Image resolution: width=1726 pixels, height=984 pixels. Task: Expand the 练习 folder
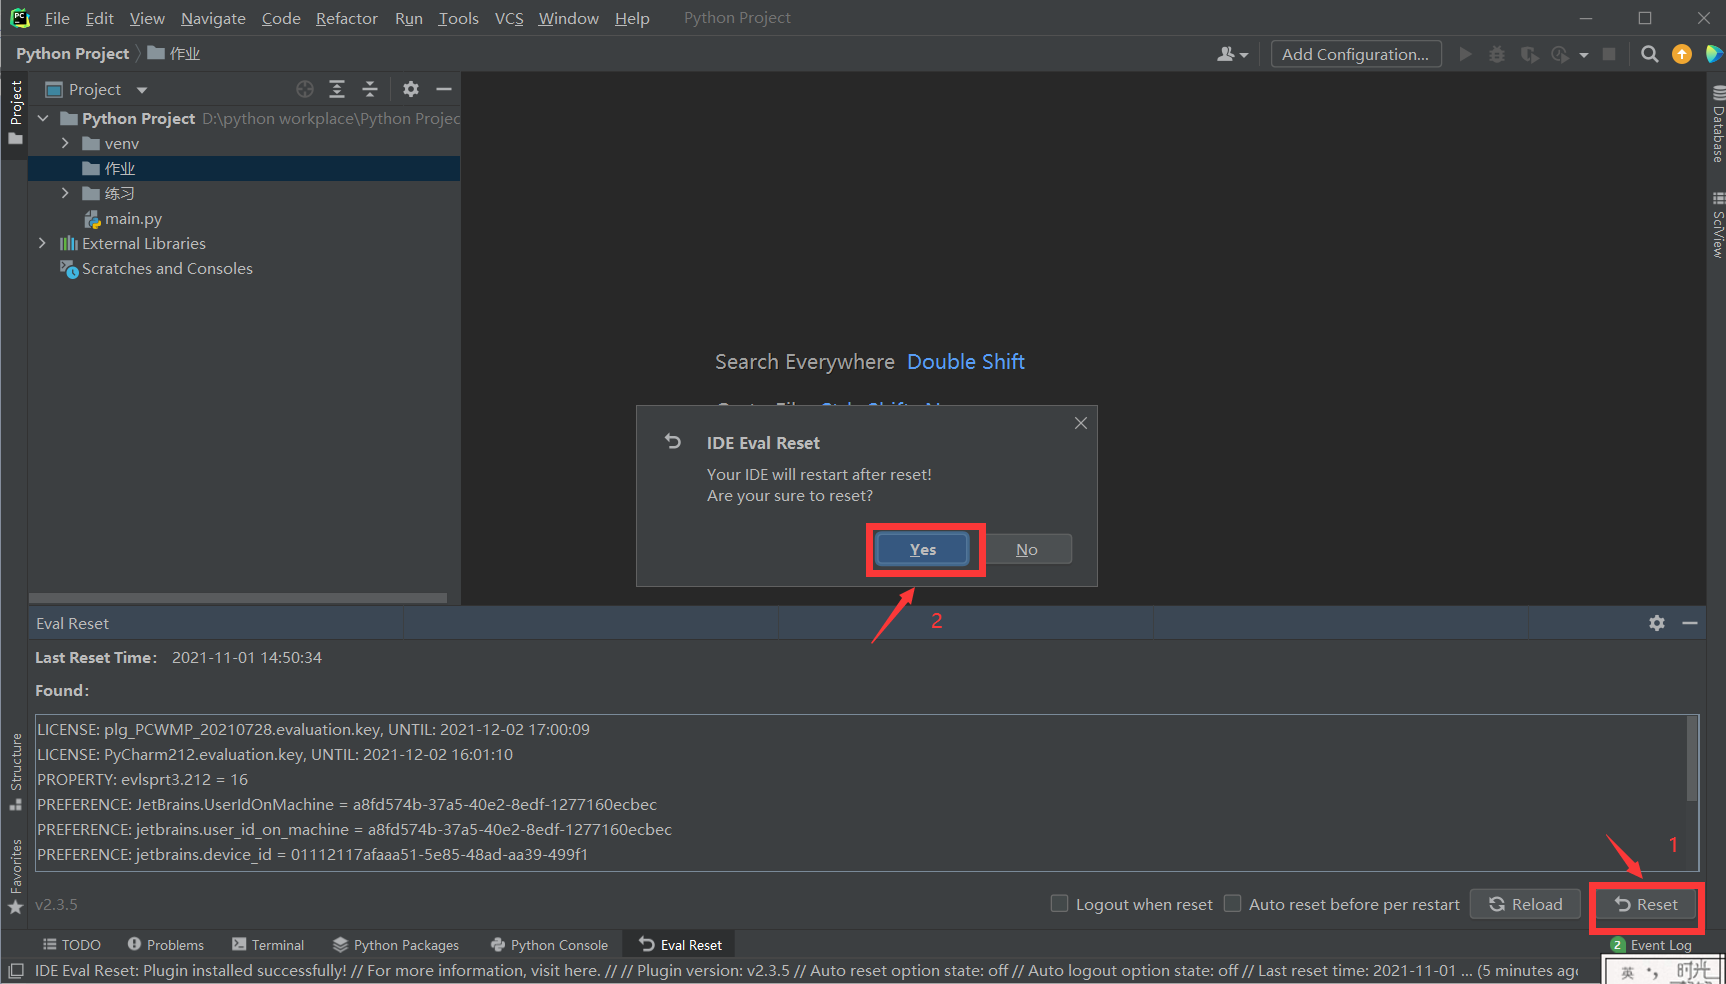tap(65, 193)
